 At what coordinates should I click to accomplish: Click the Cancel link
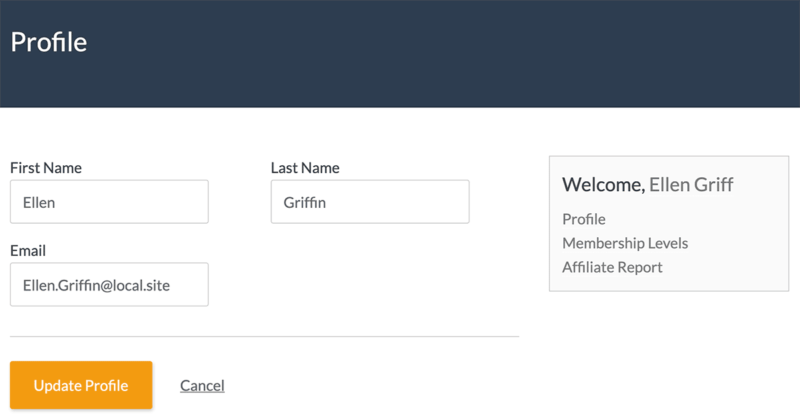(202, 385)
